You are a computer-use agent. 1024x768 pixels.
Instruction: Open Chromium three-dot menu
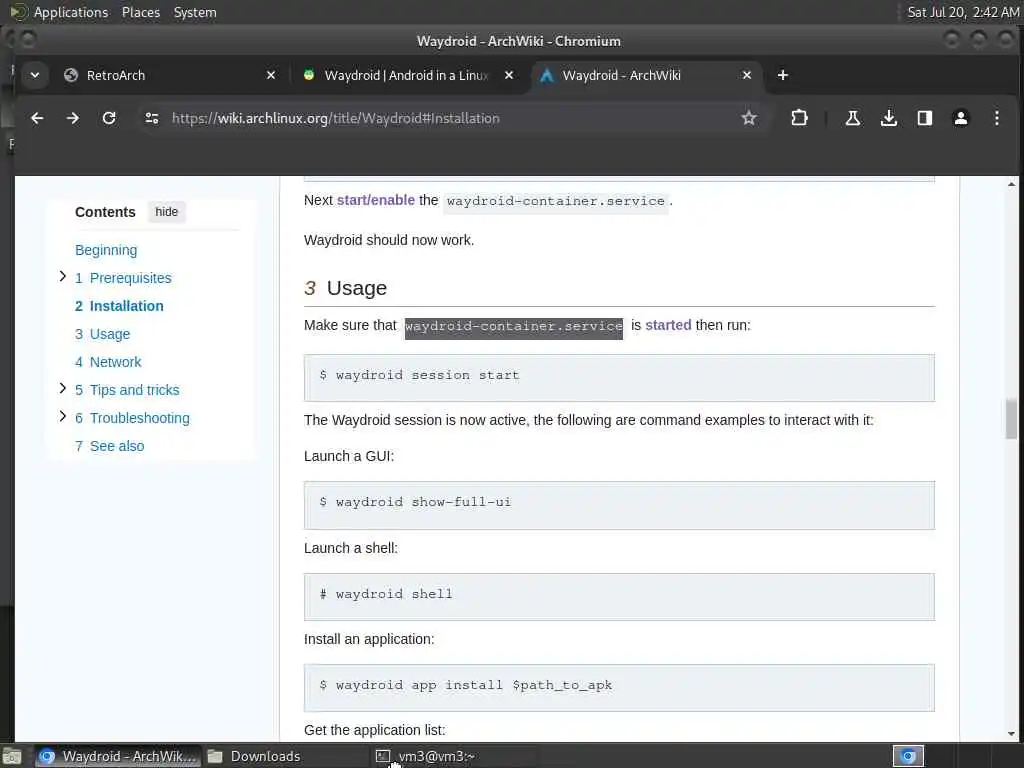click(997, 118)
